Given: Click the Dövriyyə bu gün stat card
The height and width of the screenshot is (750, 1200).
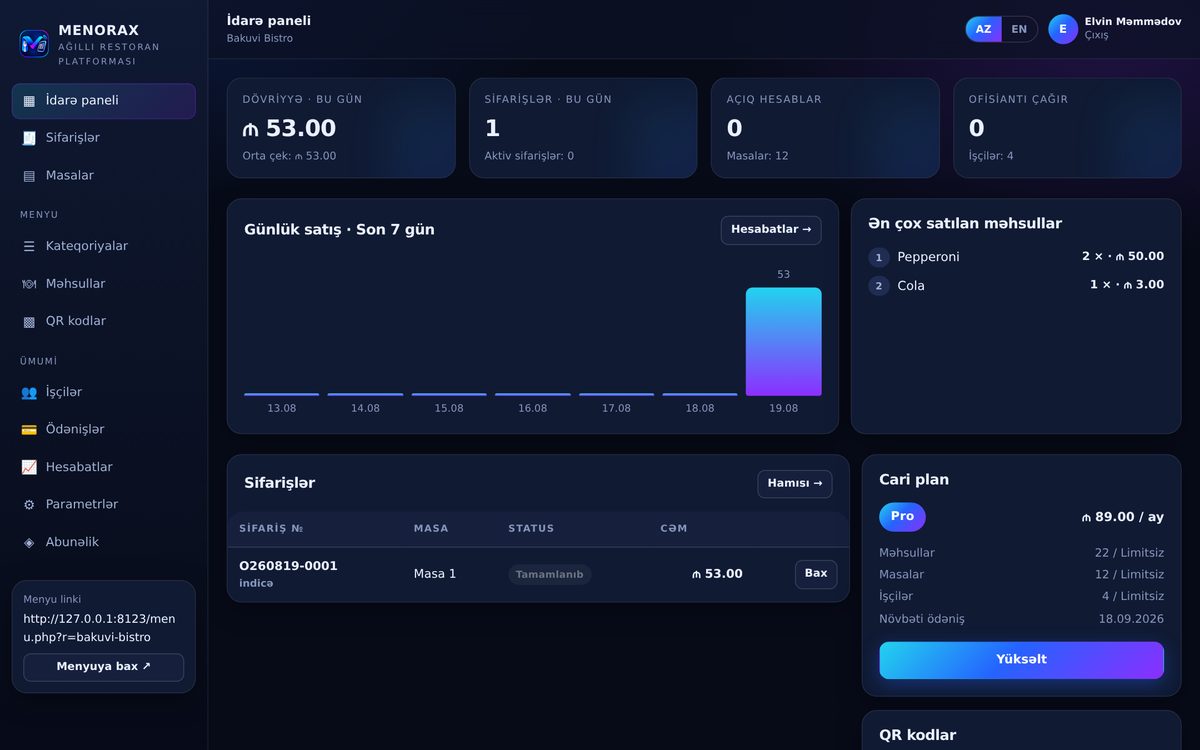Looking at the screenshot, I should [x=341, y=128].
